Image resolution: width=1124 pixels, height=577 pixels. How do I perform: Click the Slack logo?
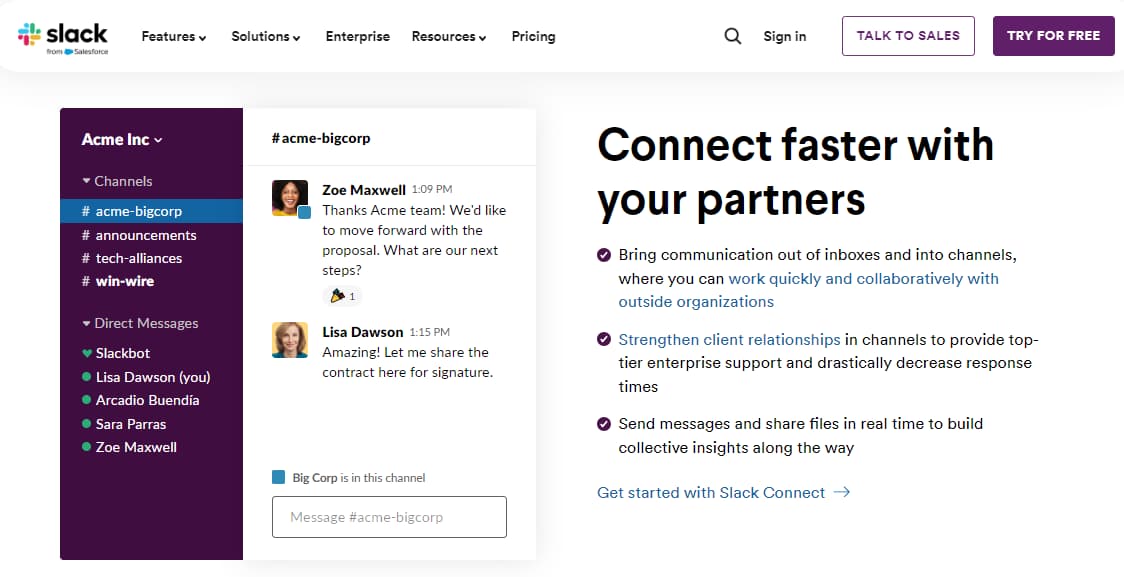[x=66, y=35]
